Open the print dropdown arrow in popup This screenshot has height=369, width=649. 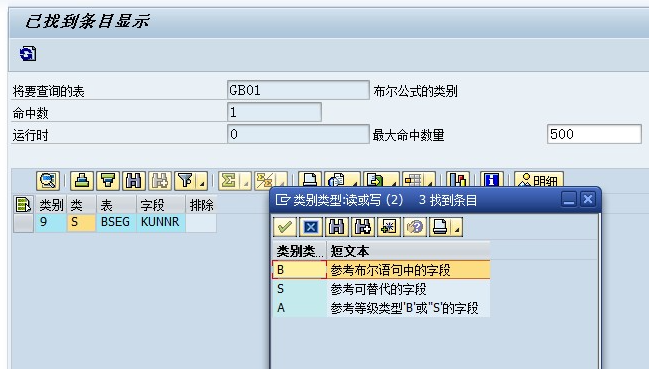point(457,228)
